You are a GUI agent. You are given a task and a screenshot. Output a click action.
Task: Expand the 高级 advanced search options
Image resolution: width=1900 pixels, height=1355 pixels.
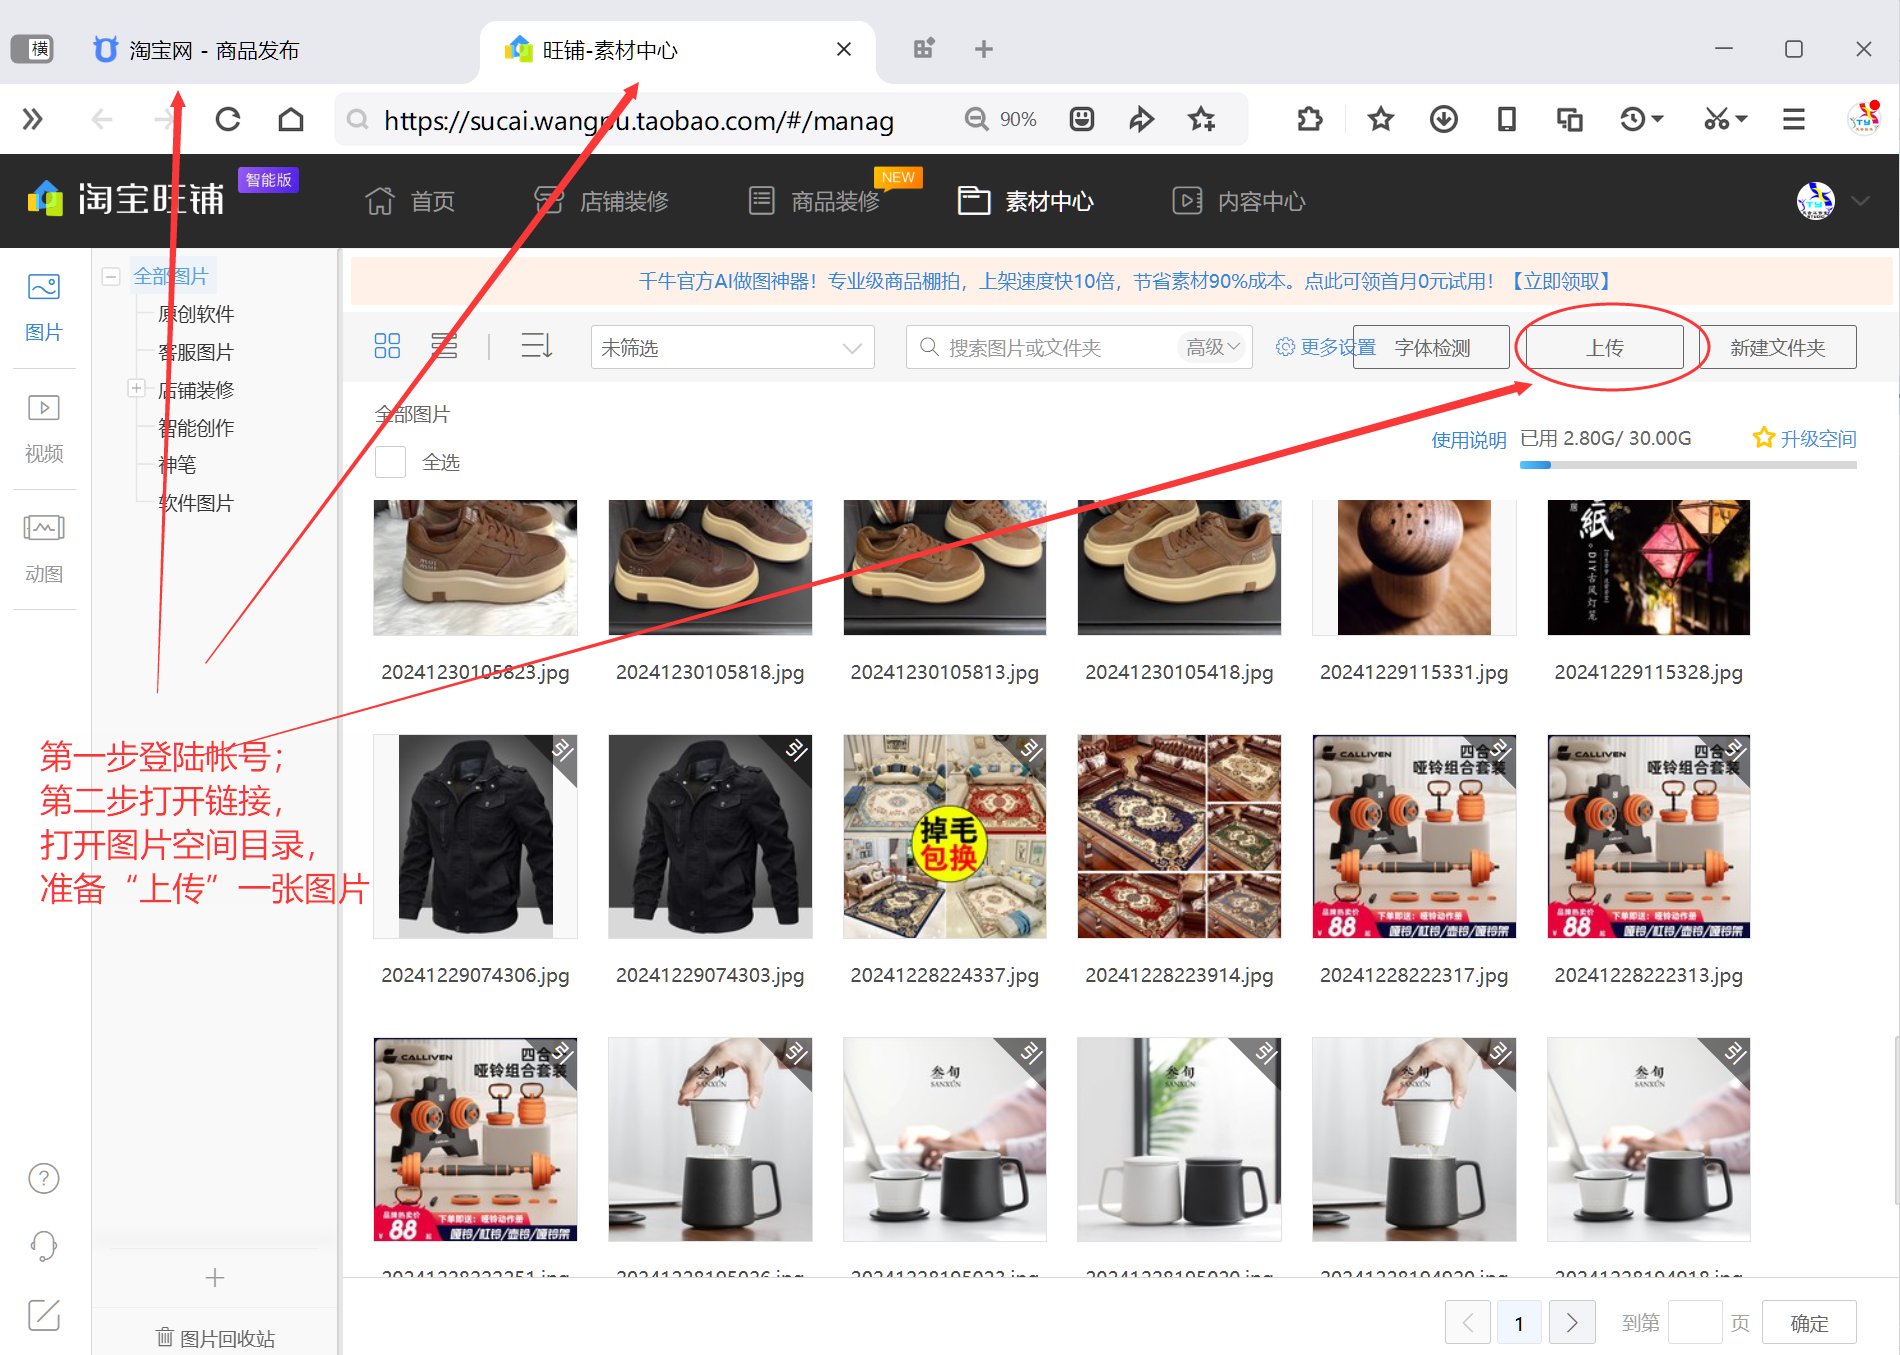pos(1213,347)
